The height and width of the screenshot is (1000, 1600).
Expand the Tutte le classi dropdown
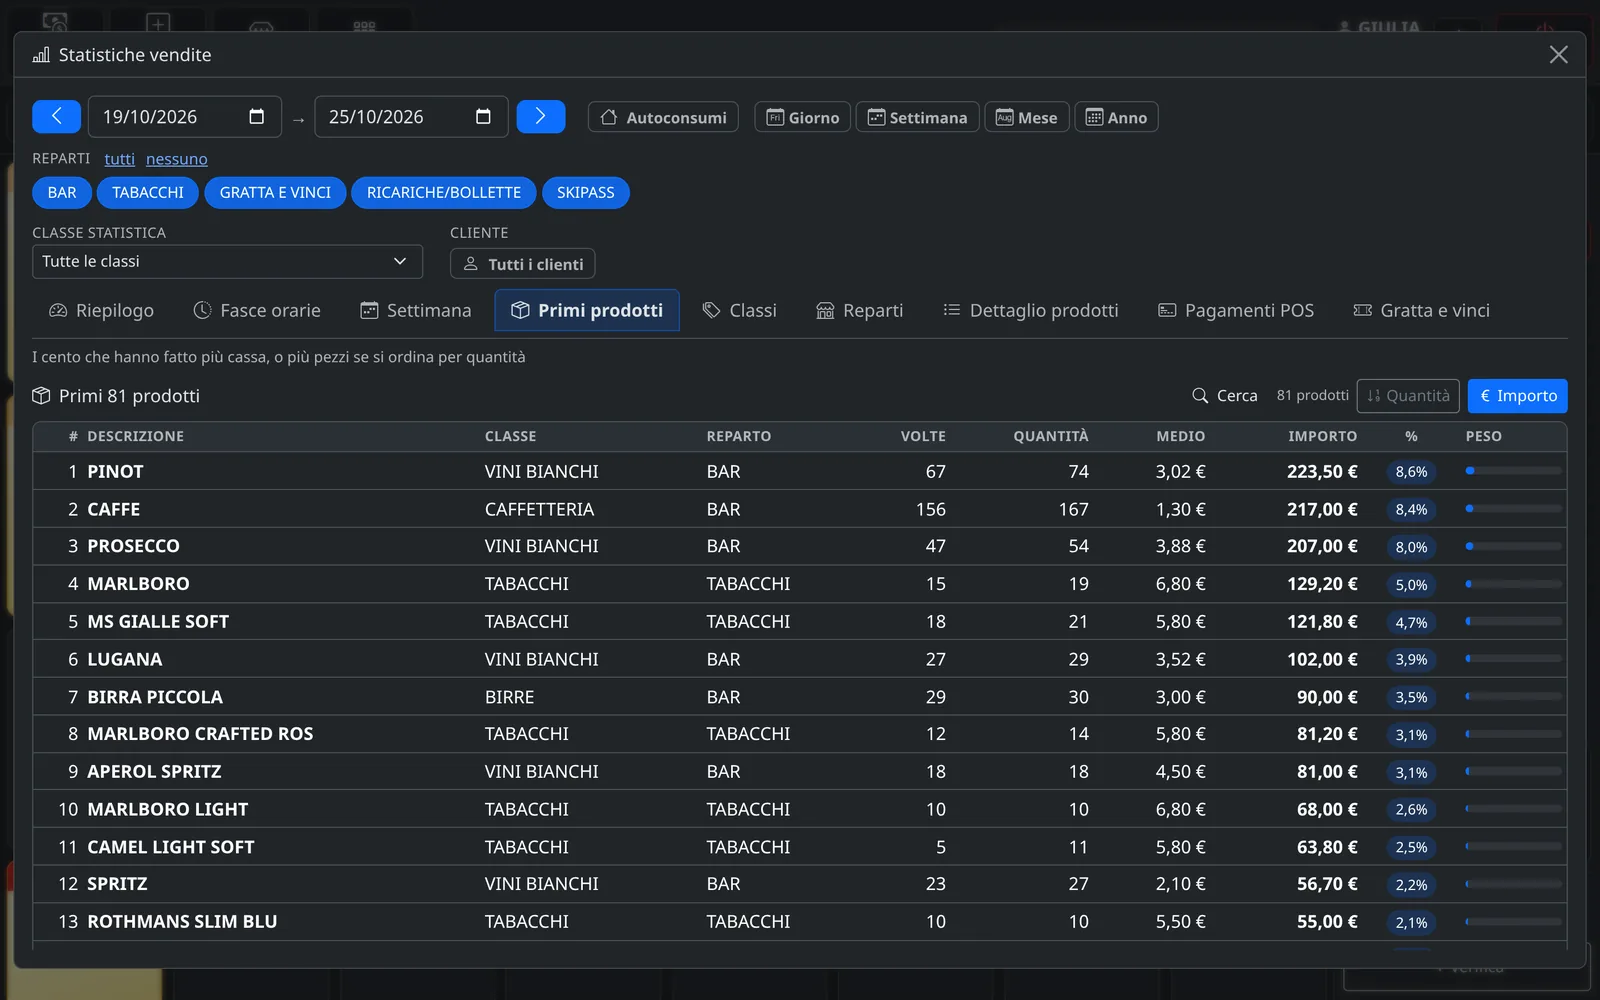227,262
